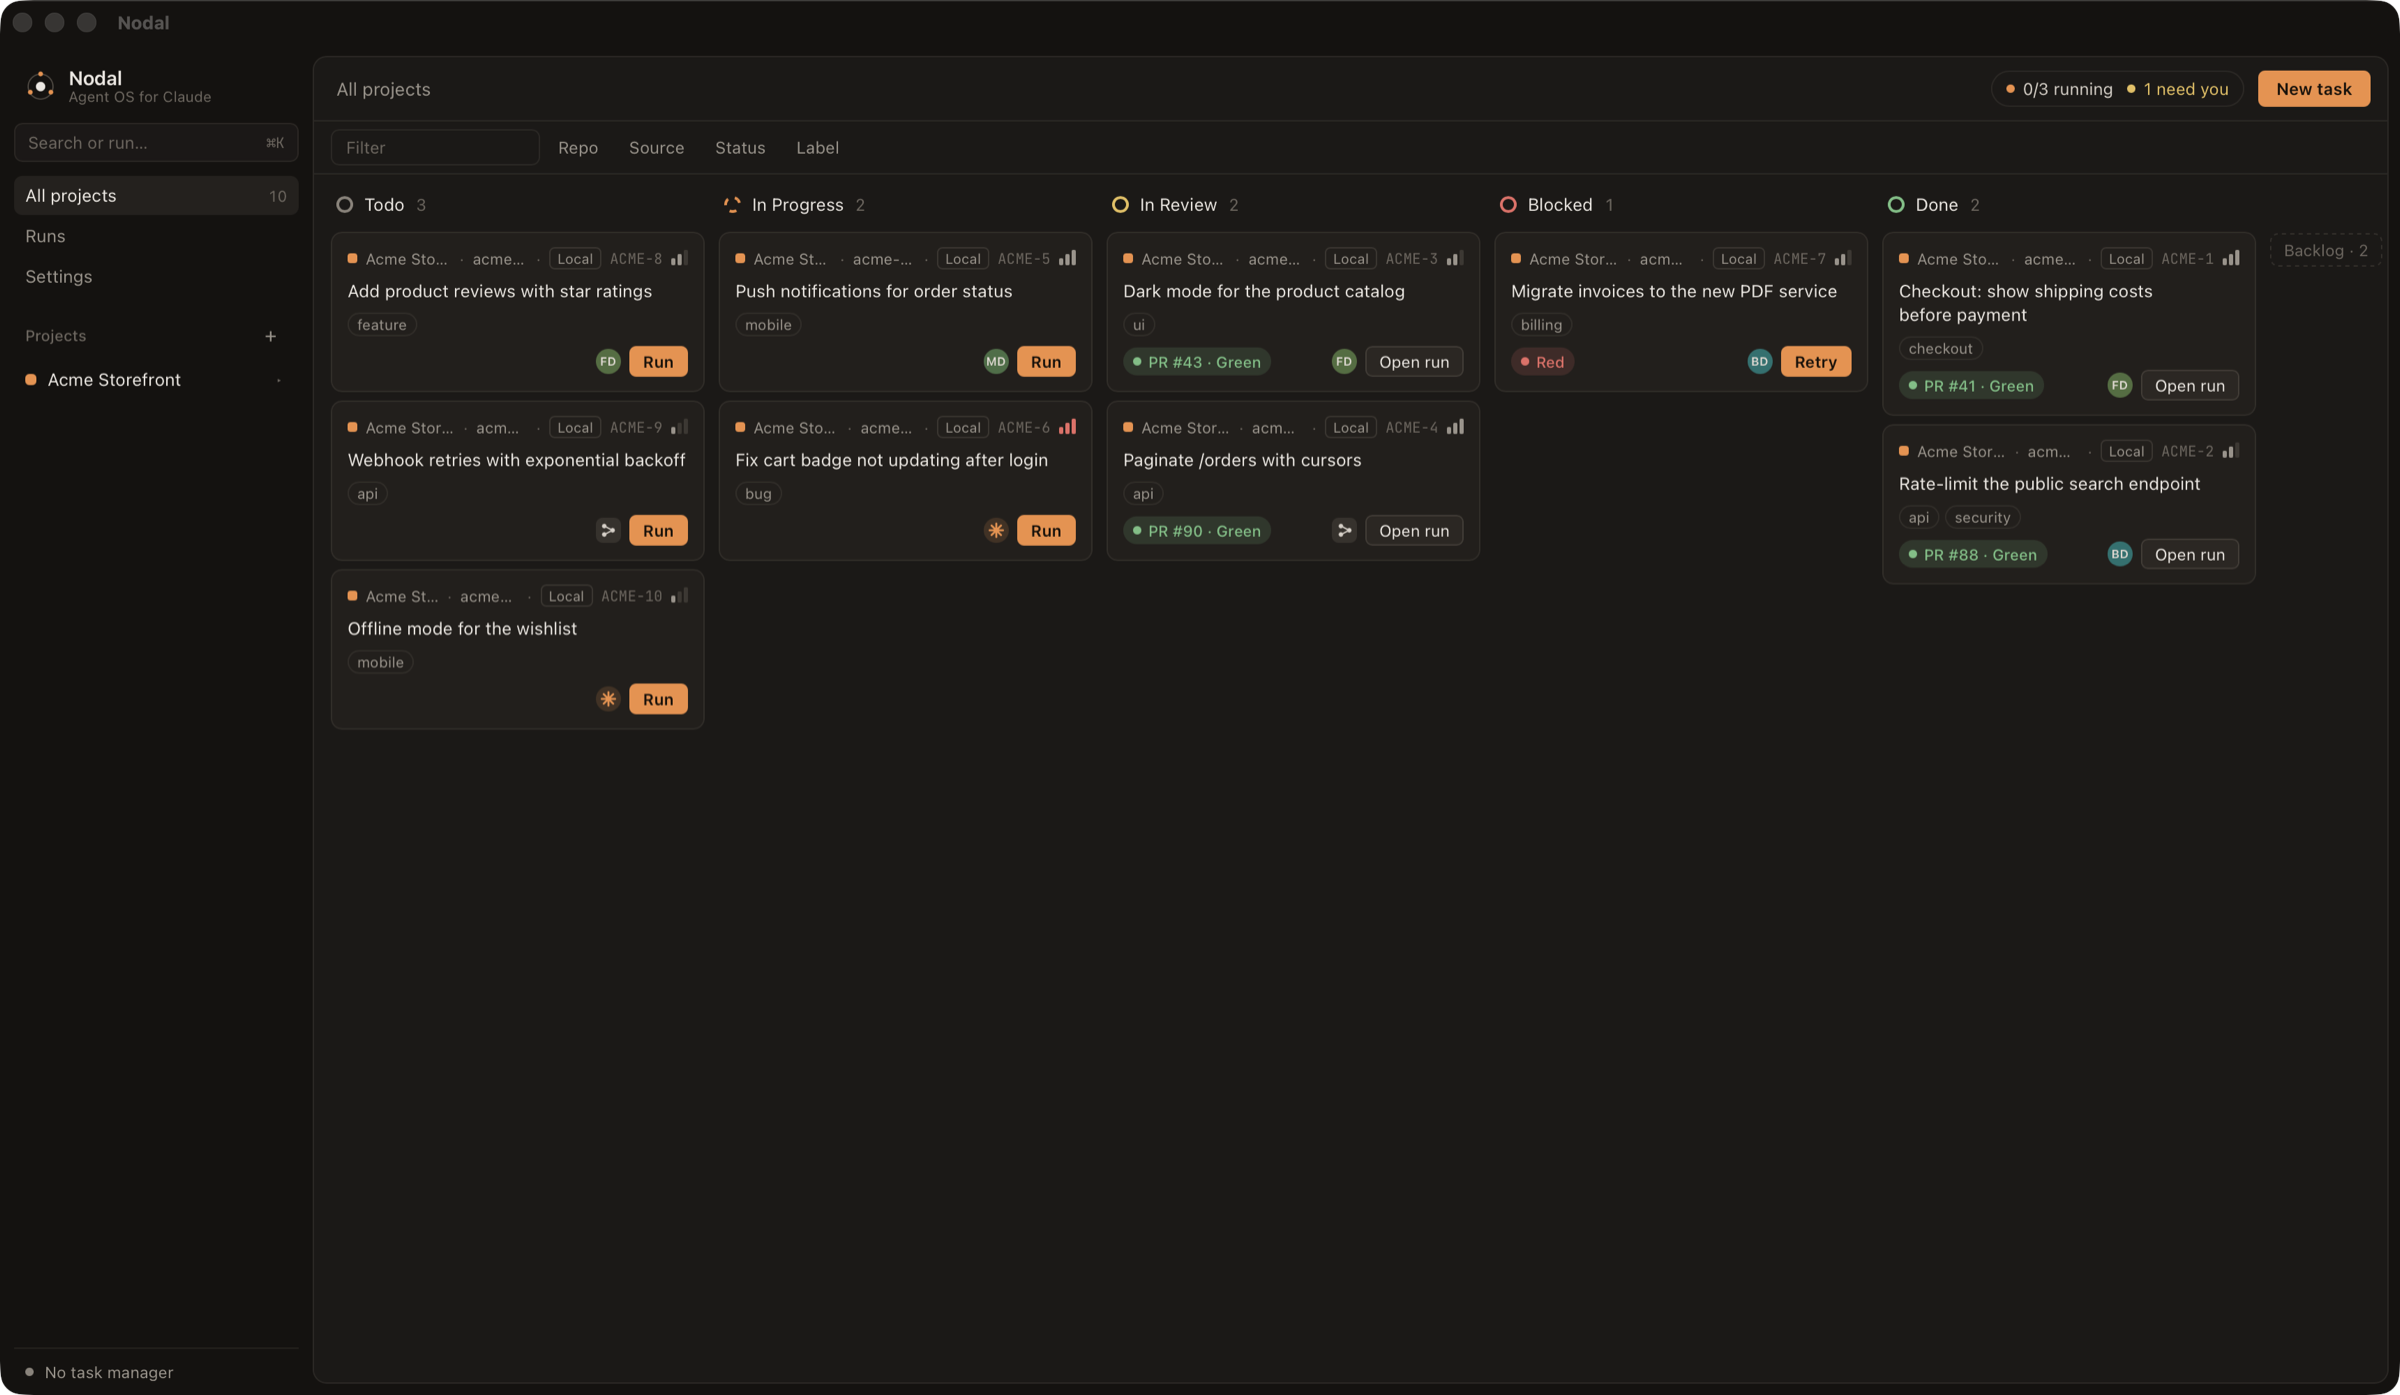Open Acme Storefront project options dot
The height and width of the screenshot is (1395, 2400).
pyautogui.click(x=278, y=380)
